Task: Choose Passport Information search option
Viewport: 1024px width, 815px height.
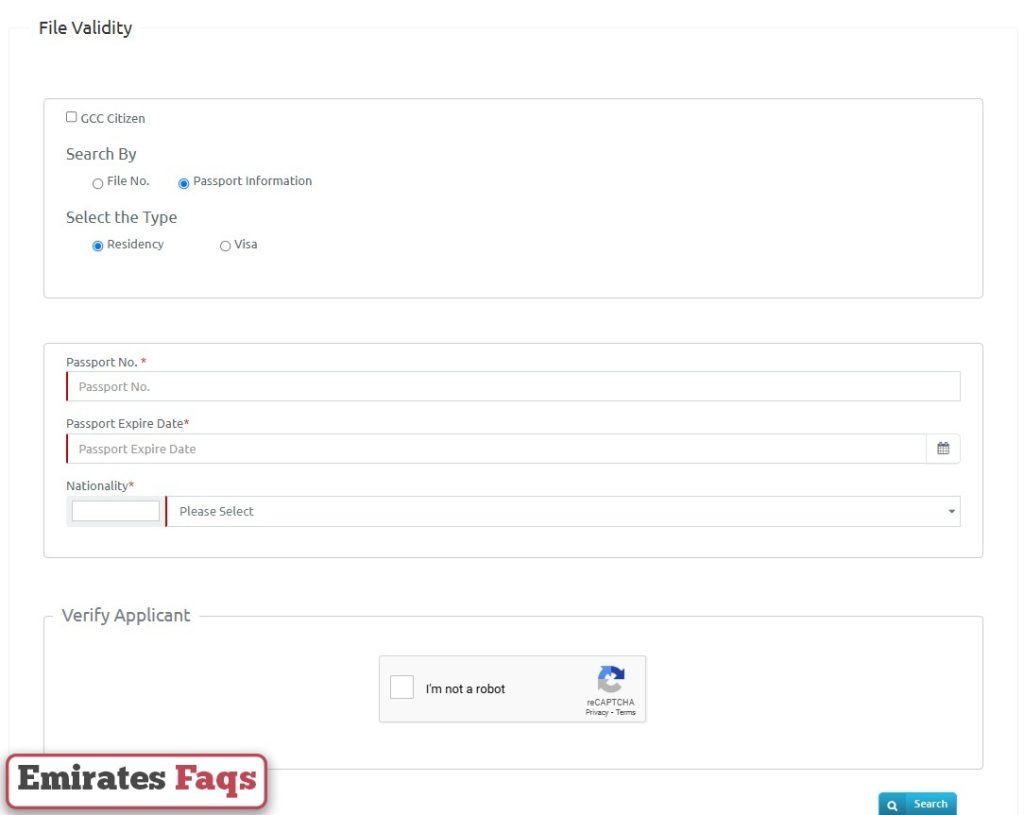Action: [x=183, y=183]
